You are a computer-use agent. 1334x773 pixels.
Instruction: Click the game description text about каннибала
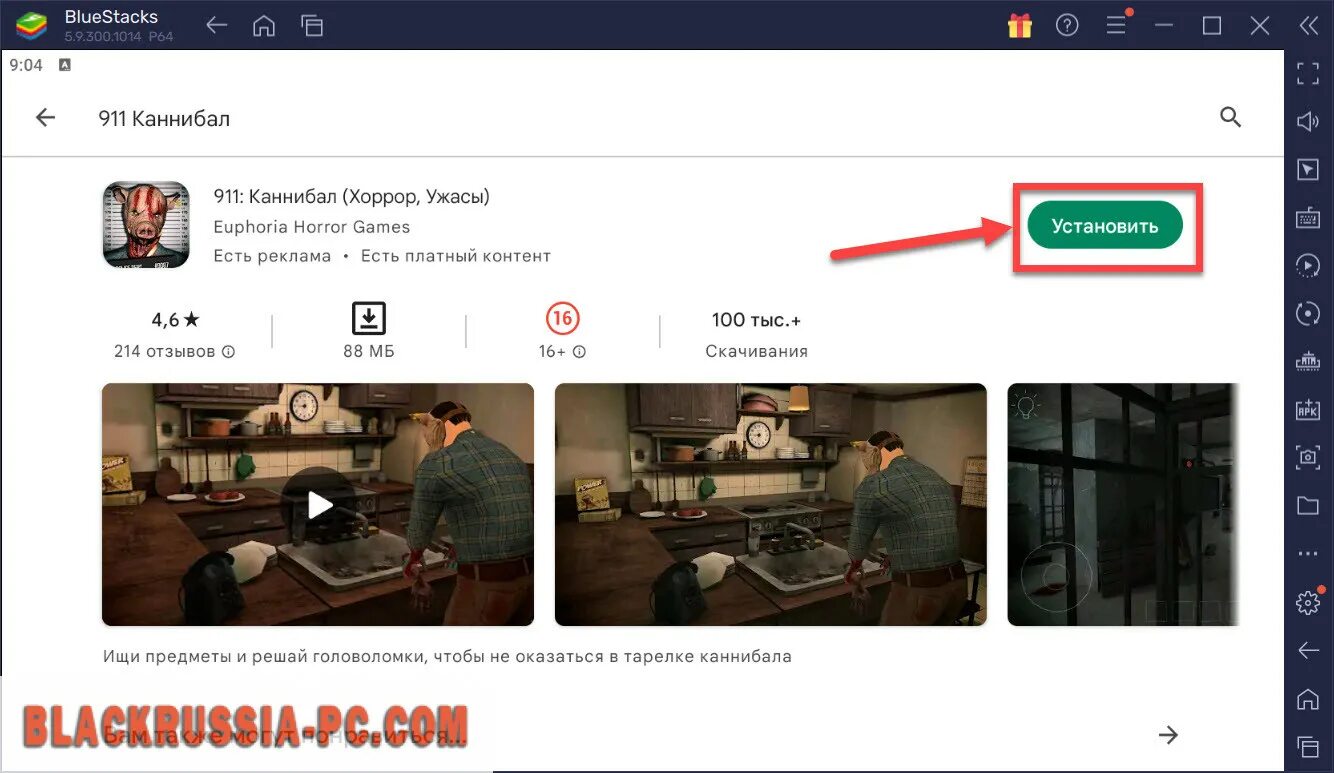pyautogui.click(x=447, y=657)
